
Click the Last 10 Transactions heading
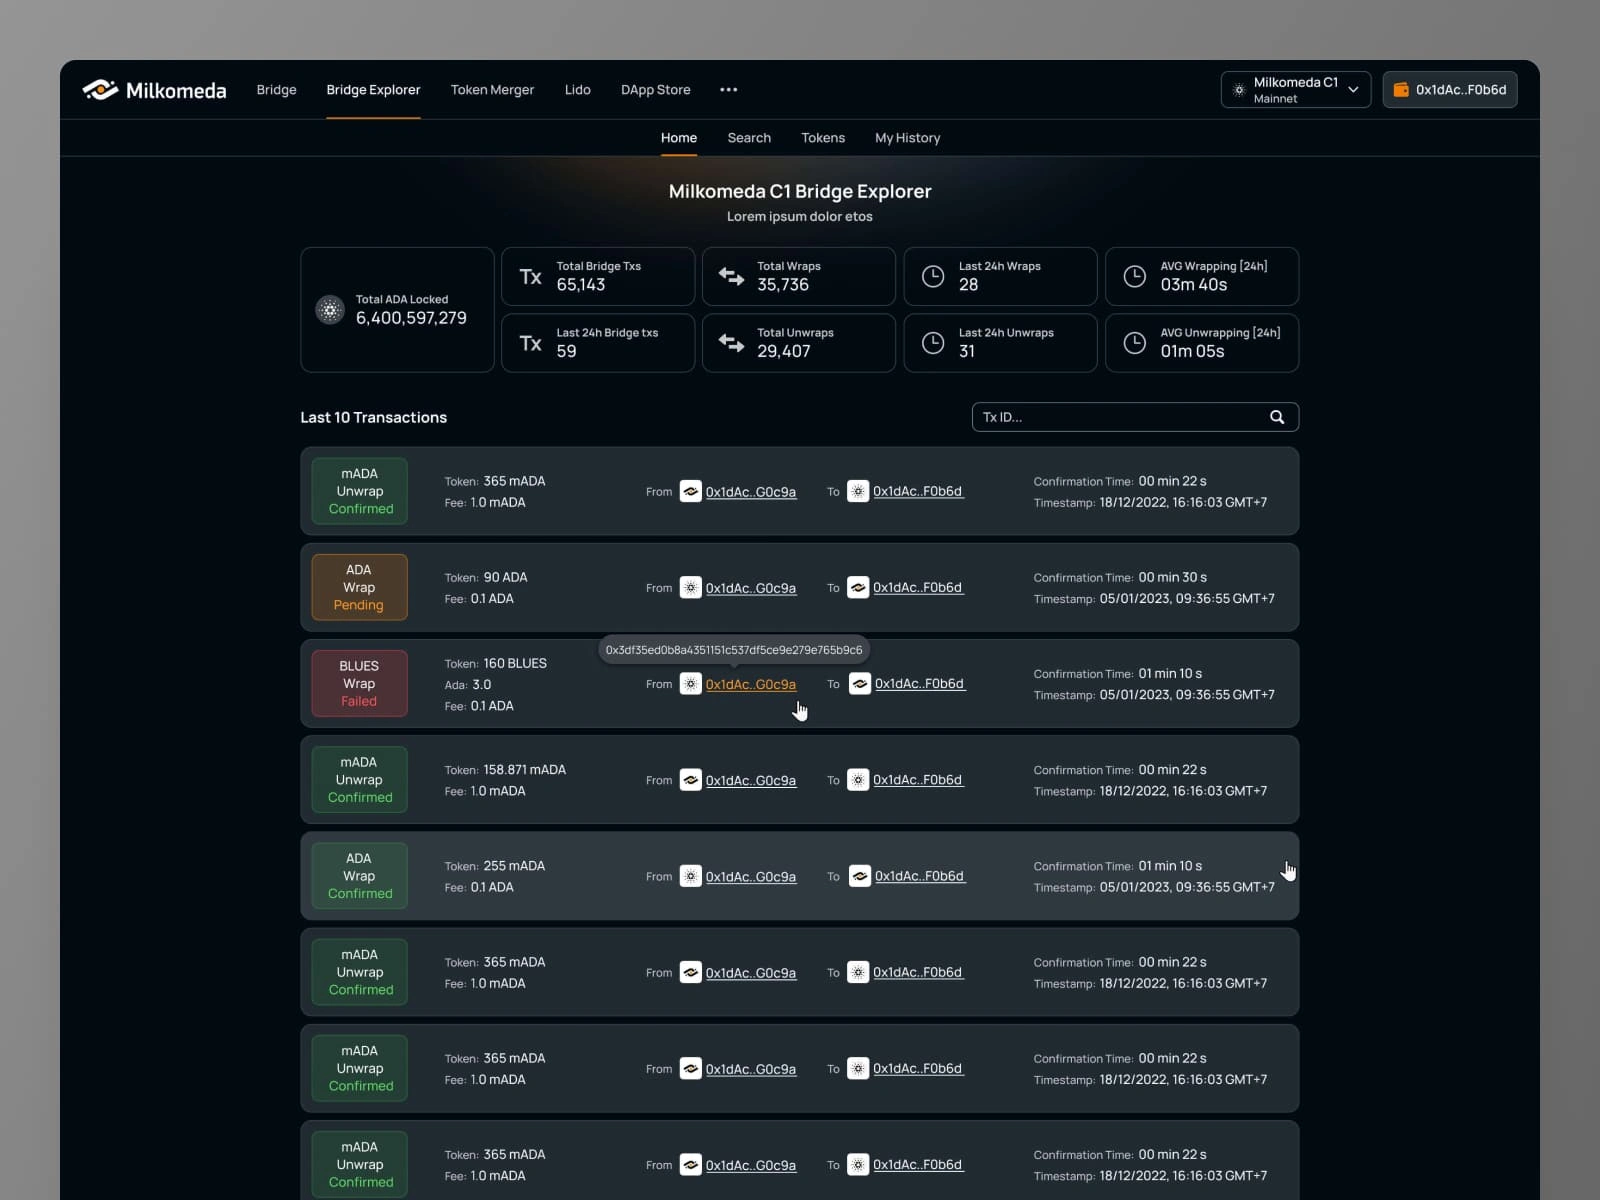373,417
